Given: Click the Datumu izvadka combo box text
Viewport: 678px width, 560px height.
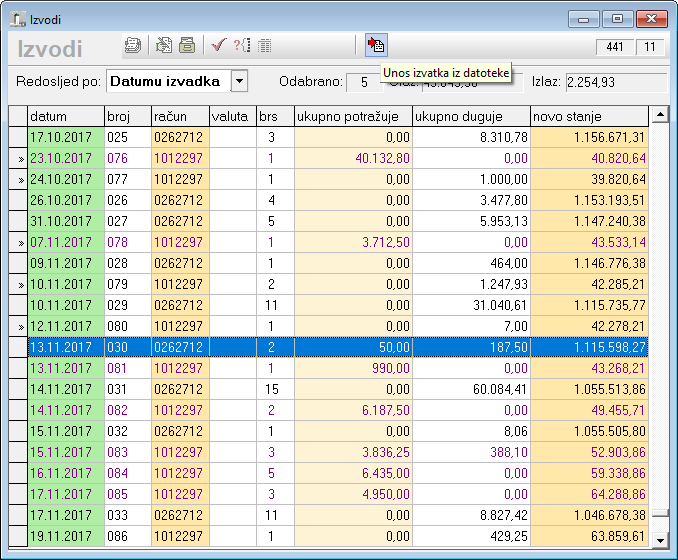Looking at the screenshot, I should tap(166, 81).
